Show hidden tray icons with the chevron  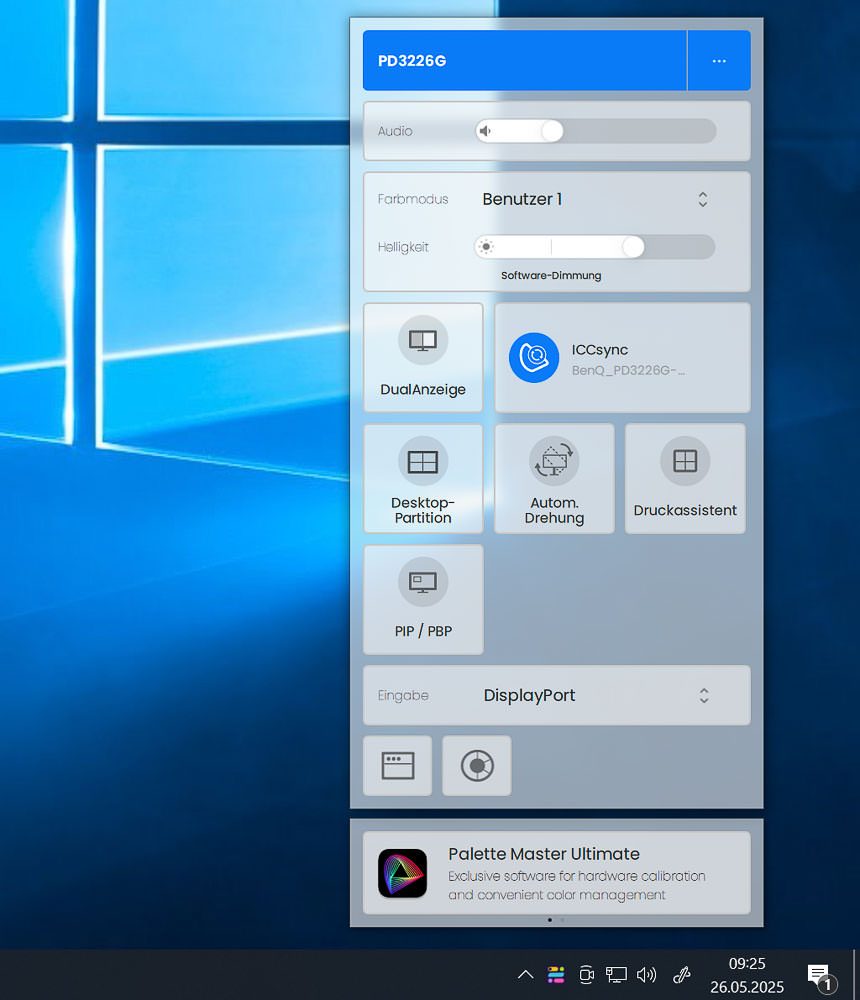click(526, 974)
